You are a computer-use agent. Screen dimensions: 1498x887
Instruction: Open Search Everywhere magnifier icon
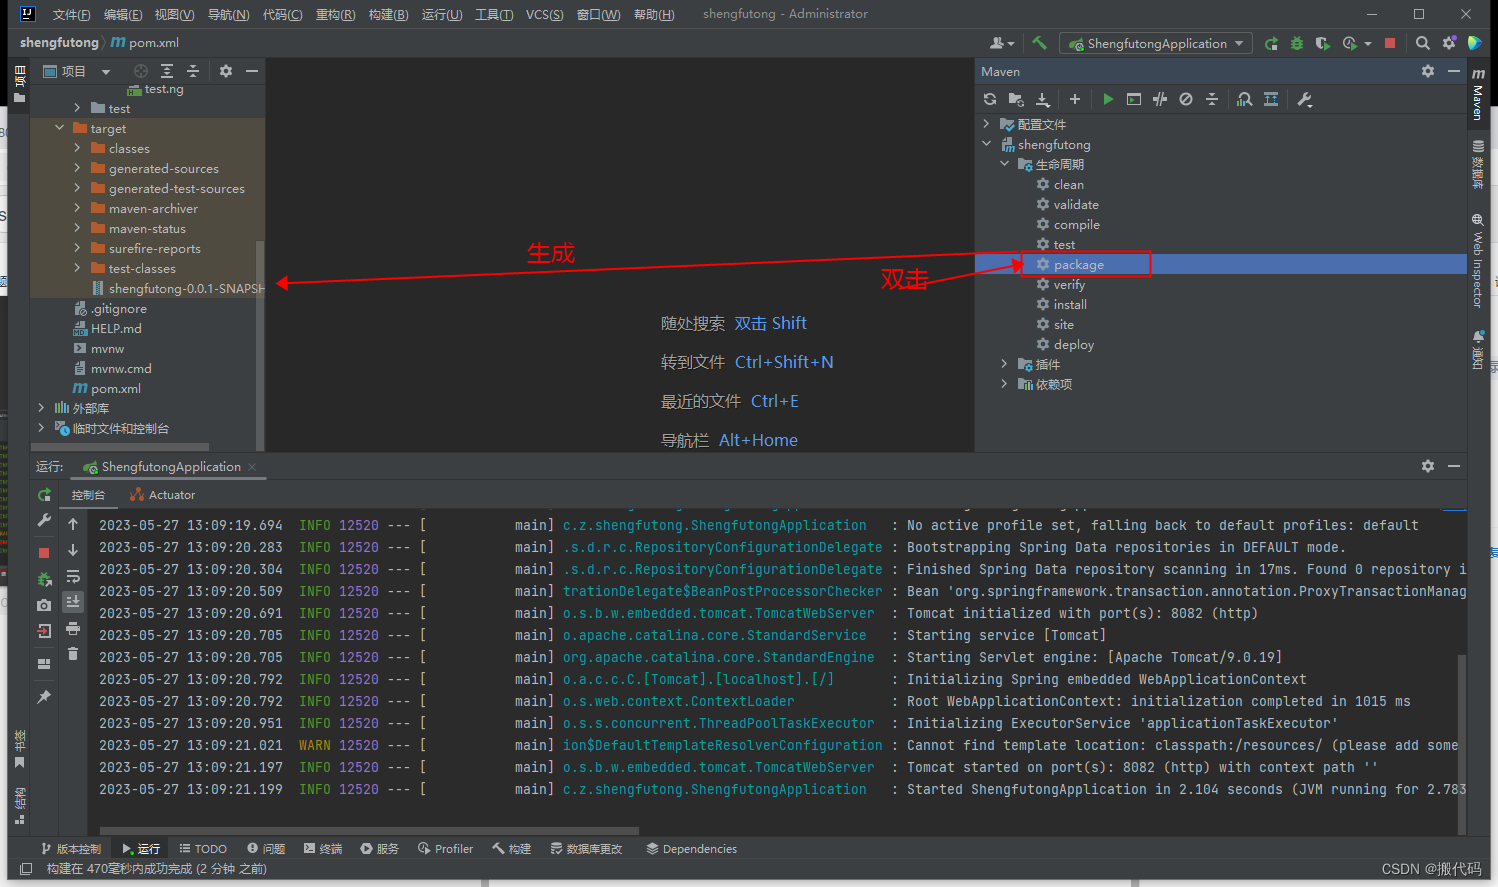point(1423,43)
